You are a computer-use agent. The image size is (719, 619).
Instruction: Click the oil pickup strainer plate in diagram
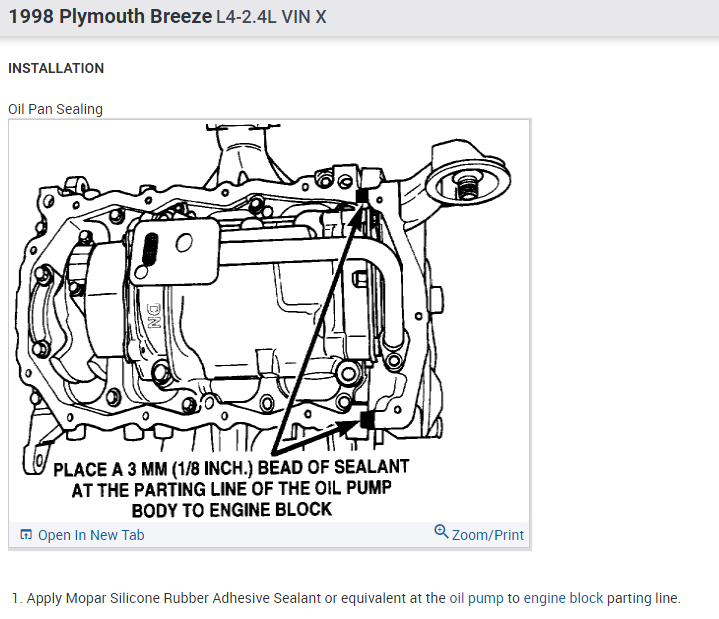point(175,252)
